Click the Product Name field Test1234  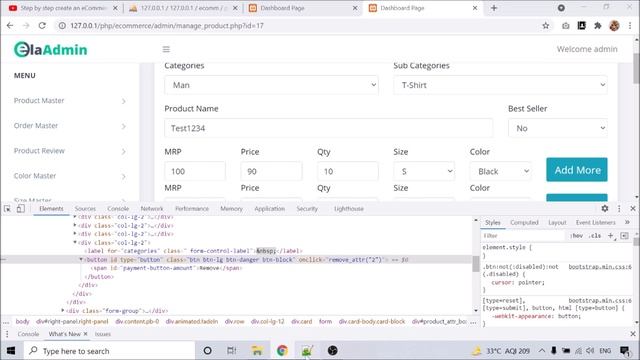(329, 128)
